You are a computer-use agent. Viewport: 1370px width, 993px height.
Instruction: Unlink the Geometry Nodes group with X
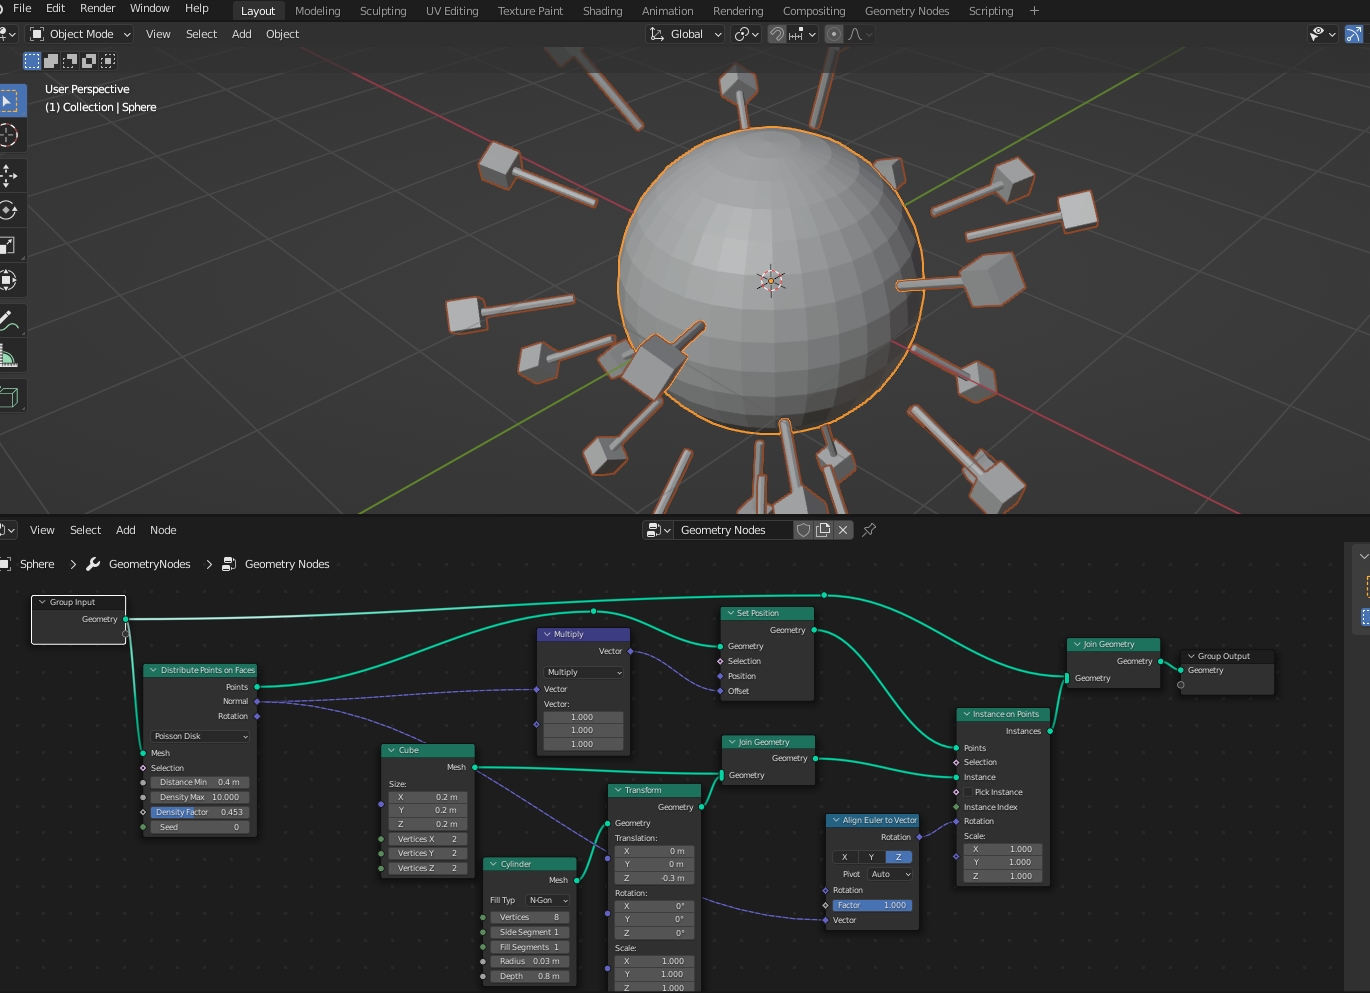point(843,530)
